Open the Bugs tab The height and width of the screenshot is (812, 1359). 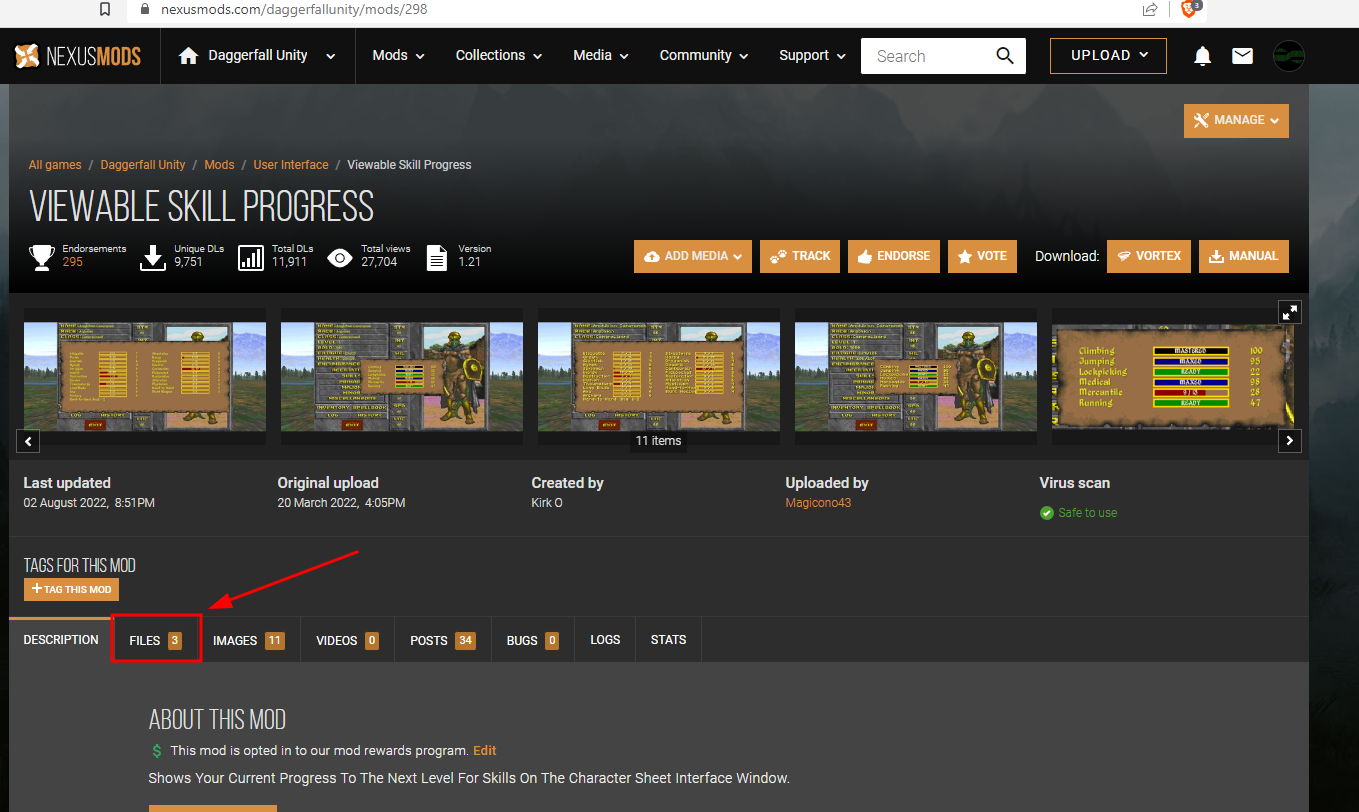(x=533, y=640)
